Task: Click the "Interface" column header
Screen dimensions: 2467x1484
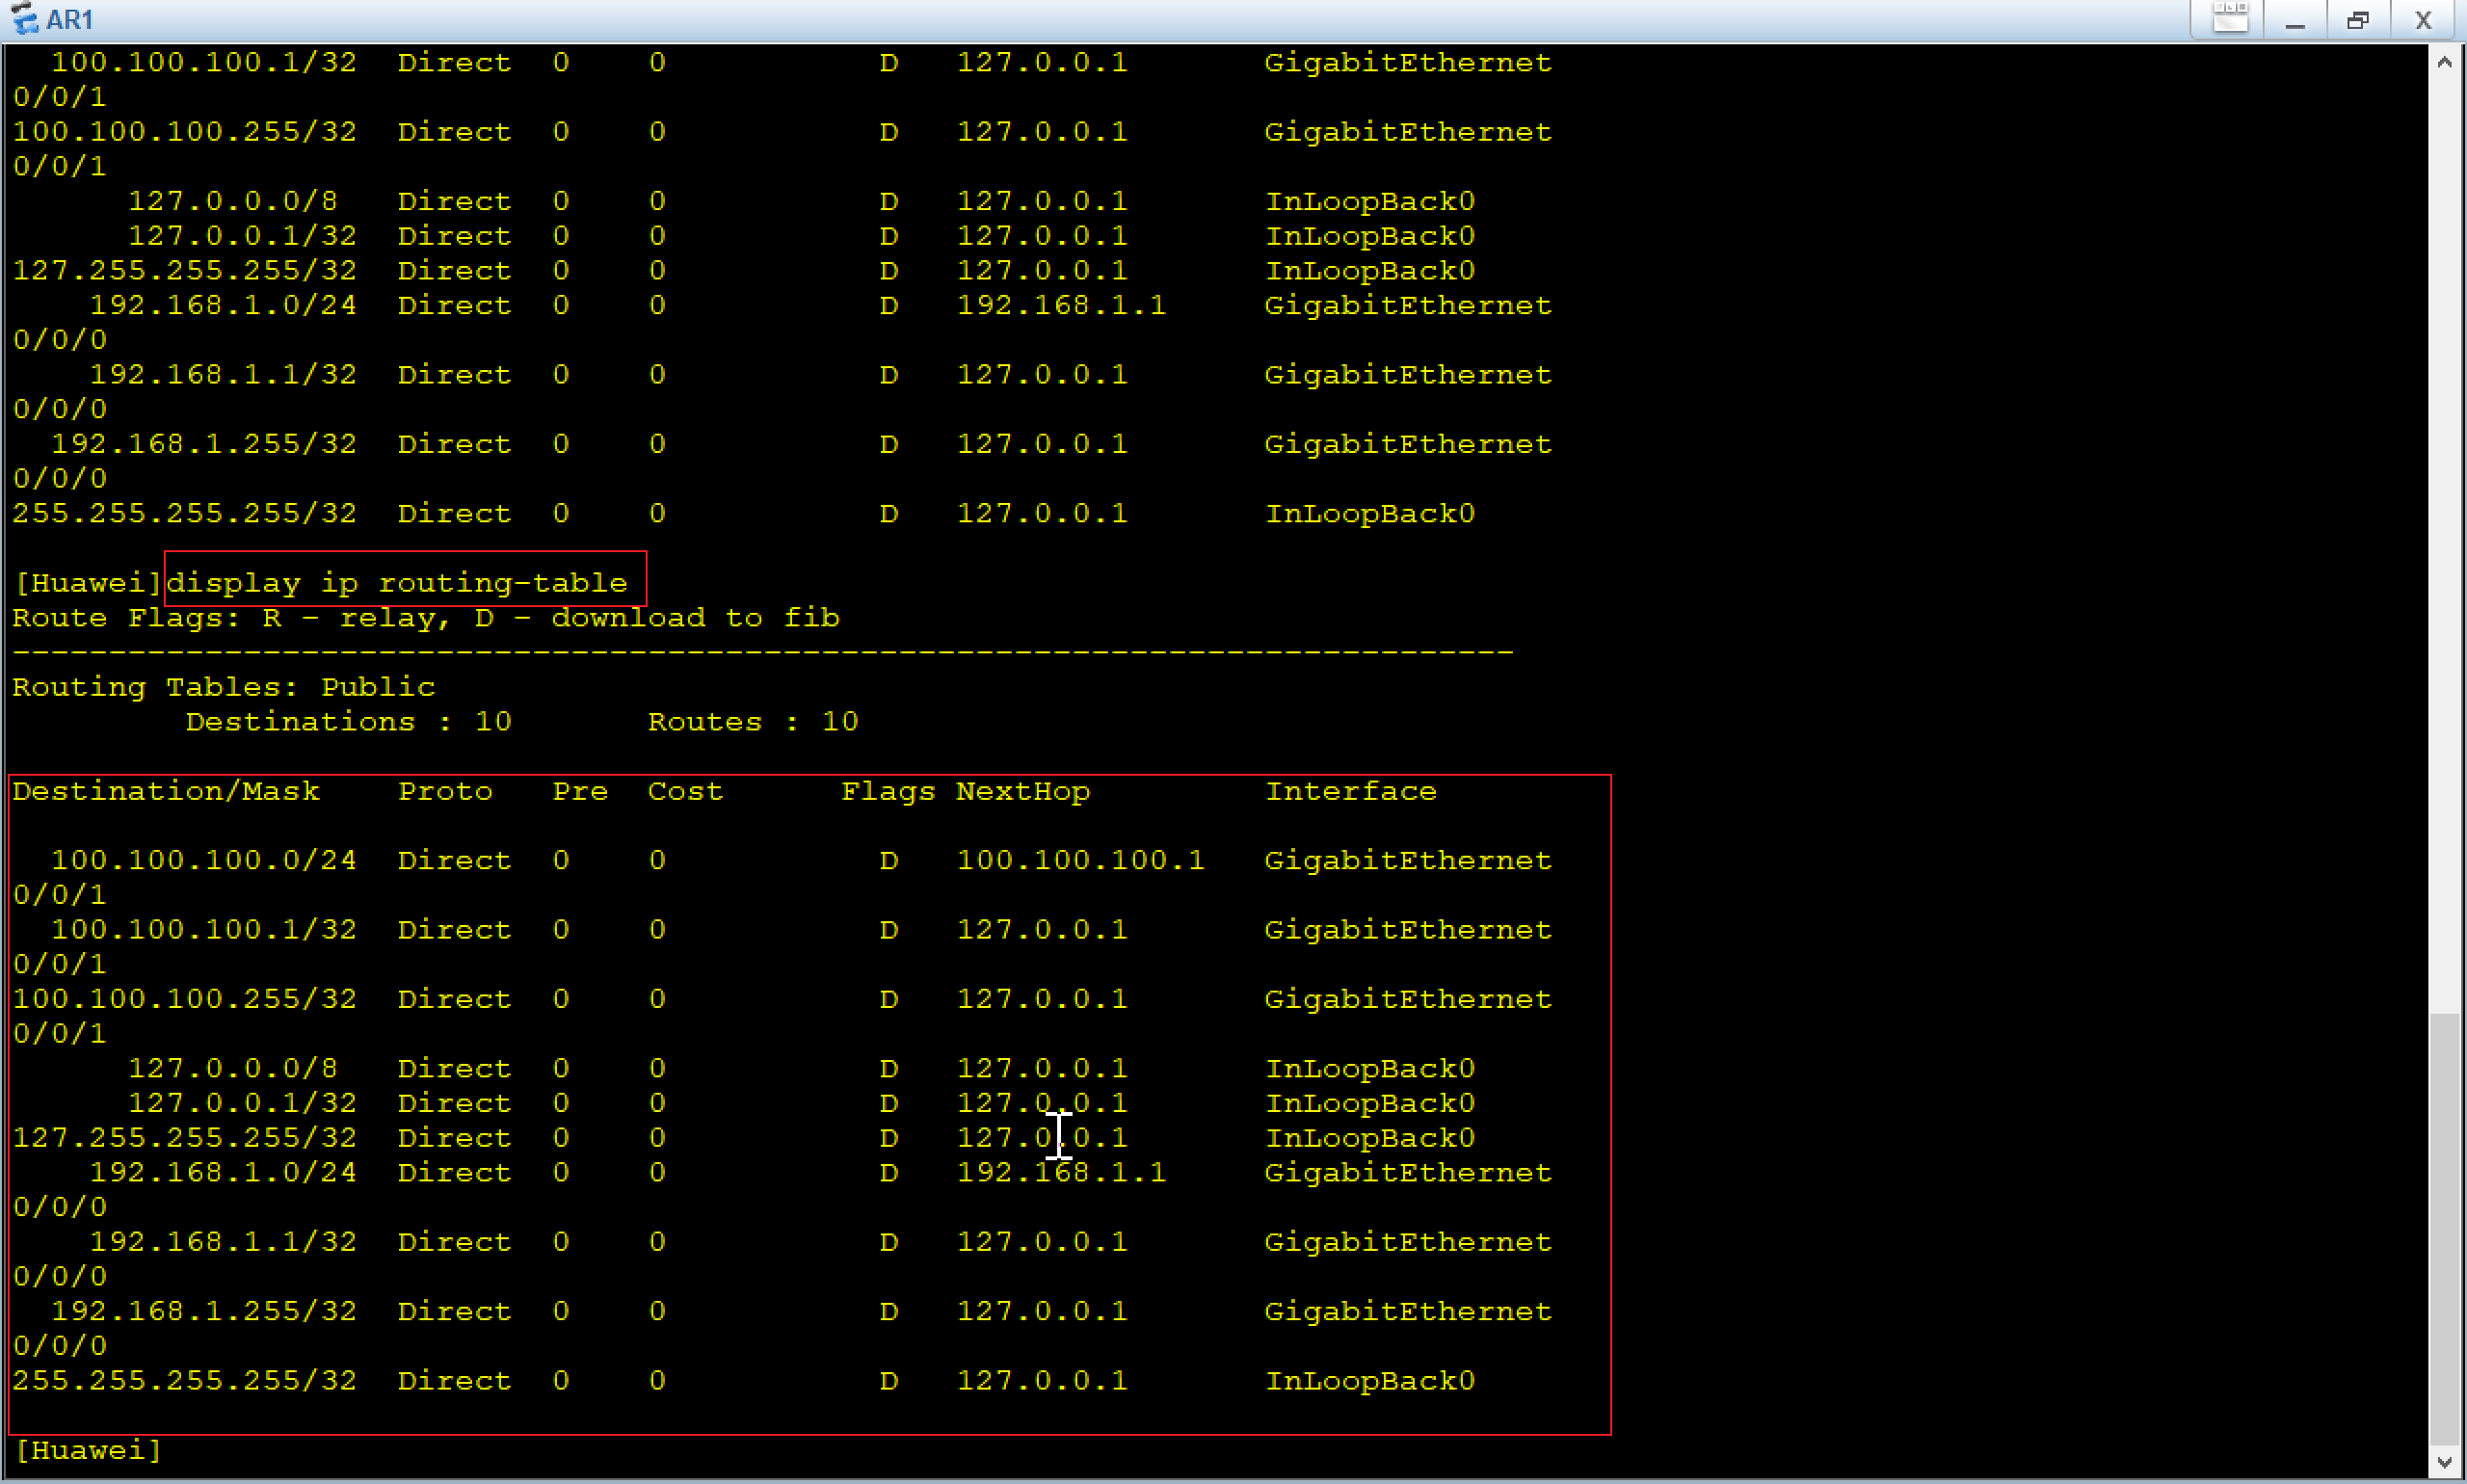Action: pos(1351,790)
